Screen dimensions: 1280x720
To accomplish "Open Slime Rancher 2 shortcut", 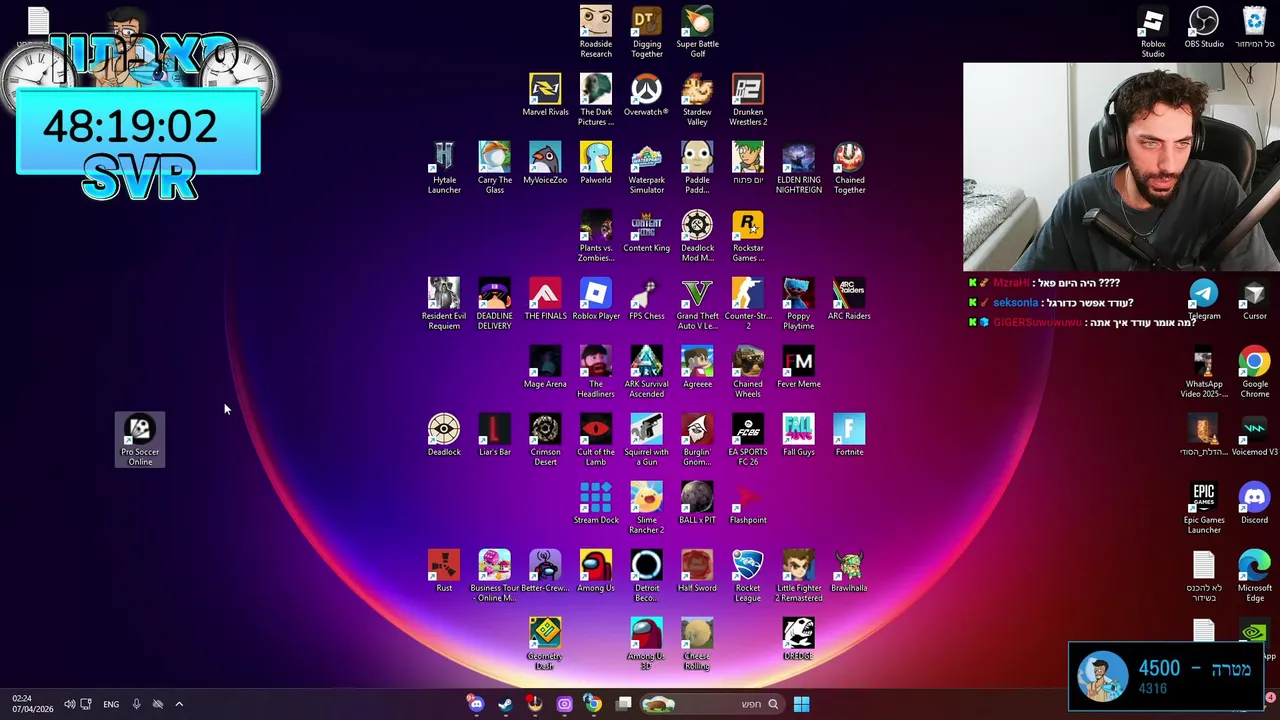I will coord(647,508).
